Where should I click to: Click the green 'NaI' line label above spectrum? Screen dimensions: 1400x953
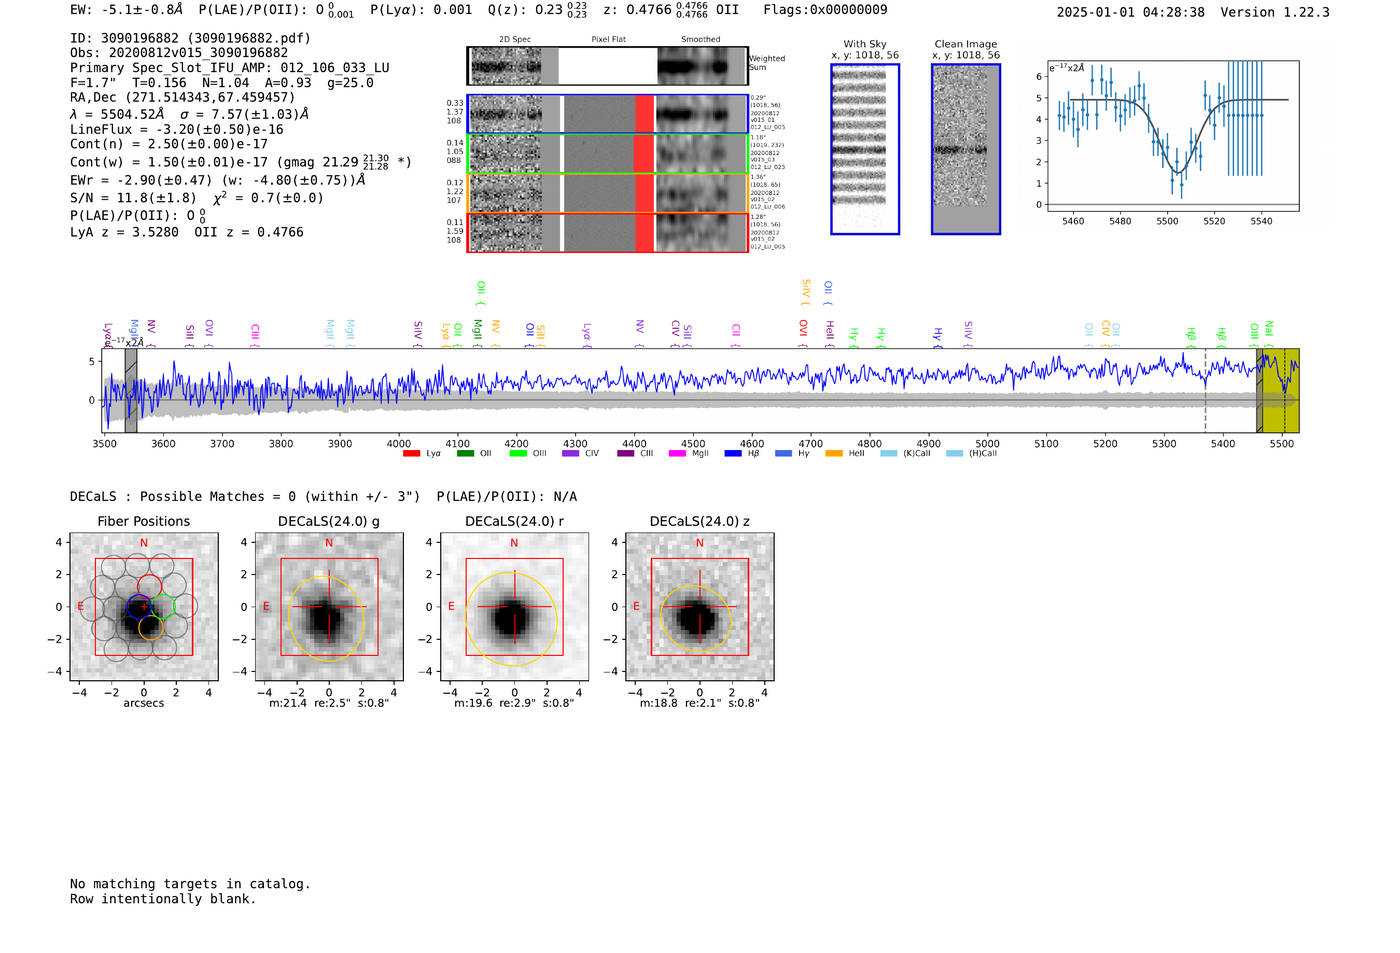coord(1269,329)
